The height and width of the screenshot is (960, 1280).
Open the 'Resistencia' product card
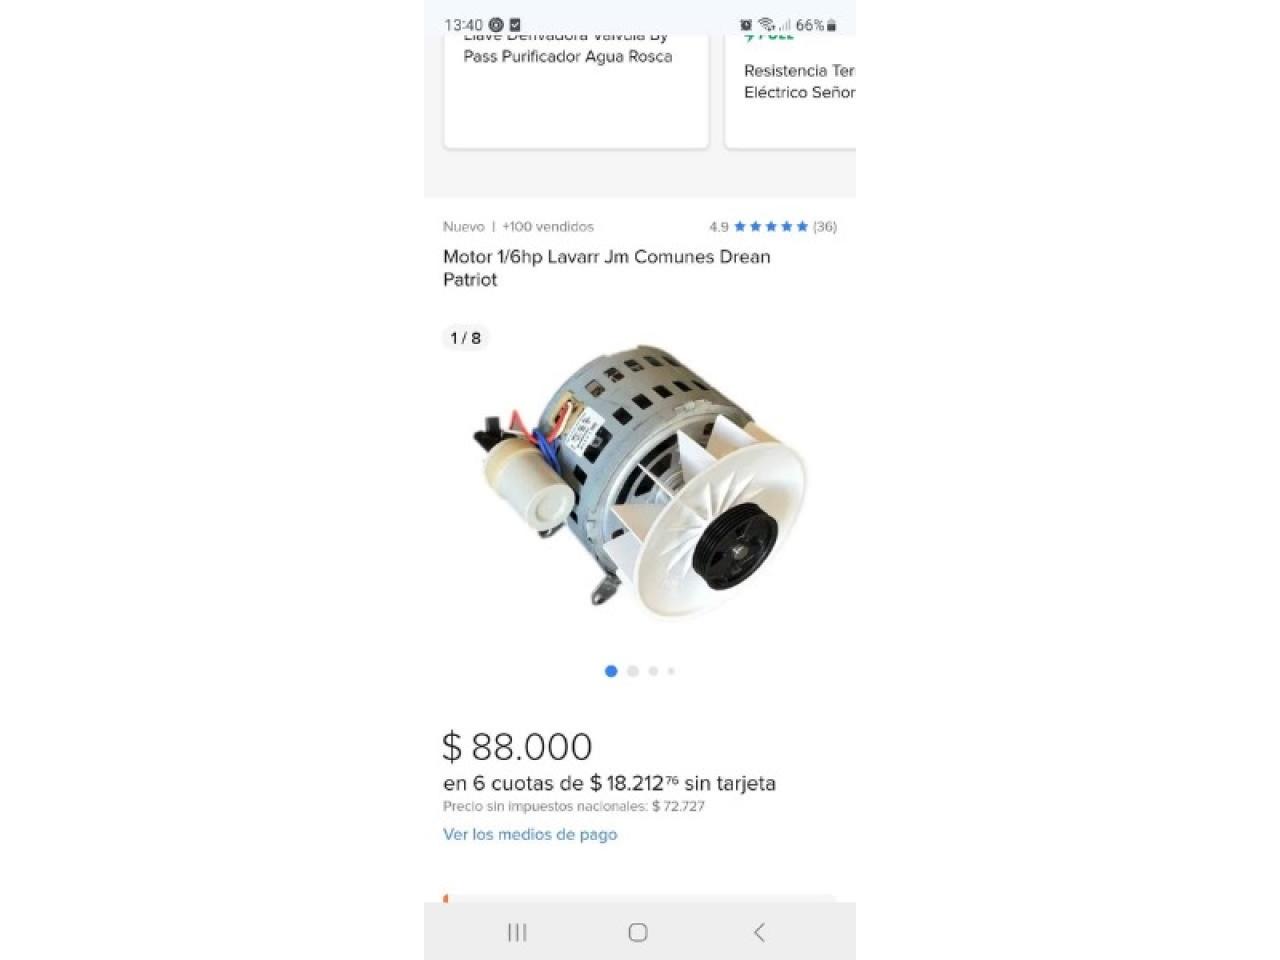point(790,92)
